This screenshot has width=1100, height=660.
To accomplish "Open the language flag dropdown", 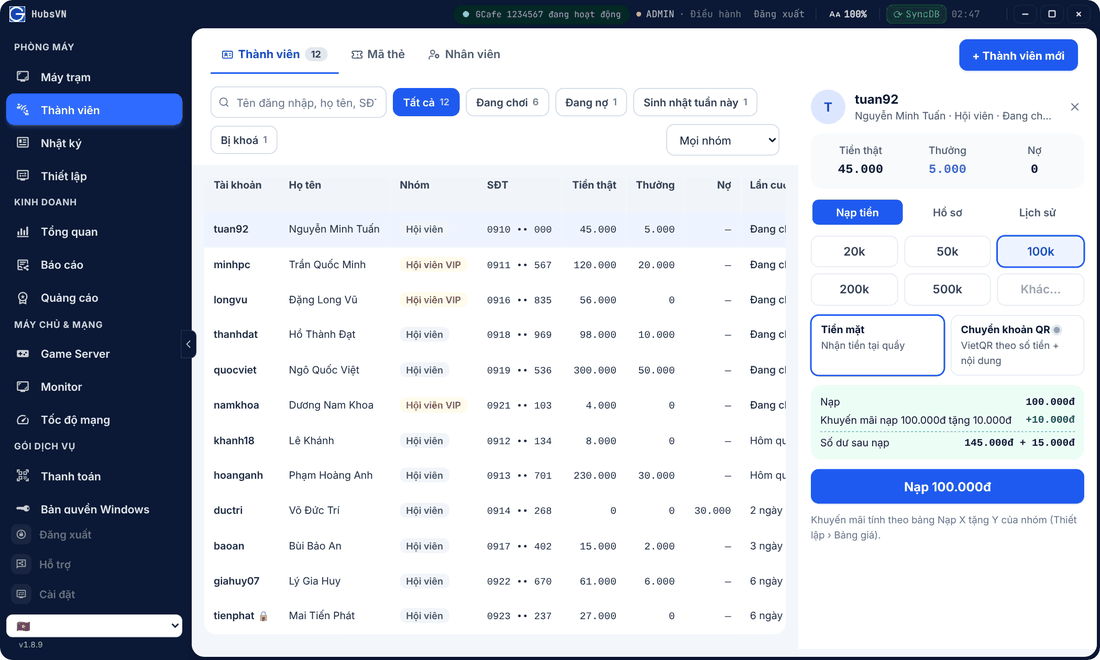I will point(94,626).
